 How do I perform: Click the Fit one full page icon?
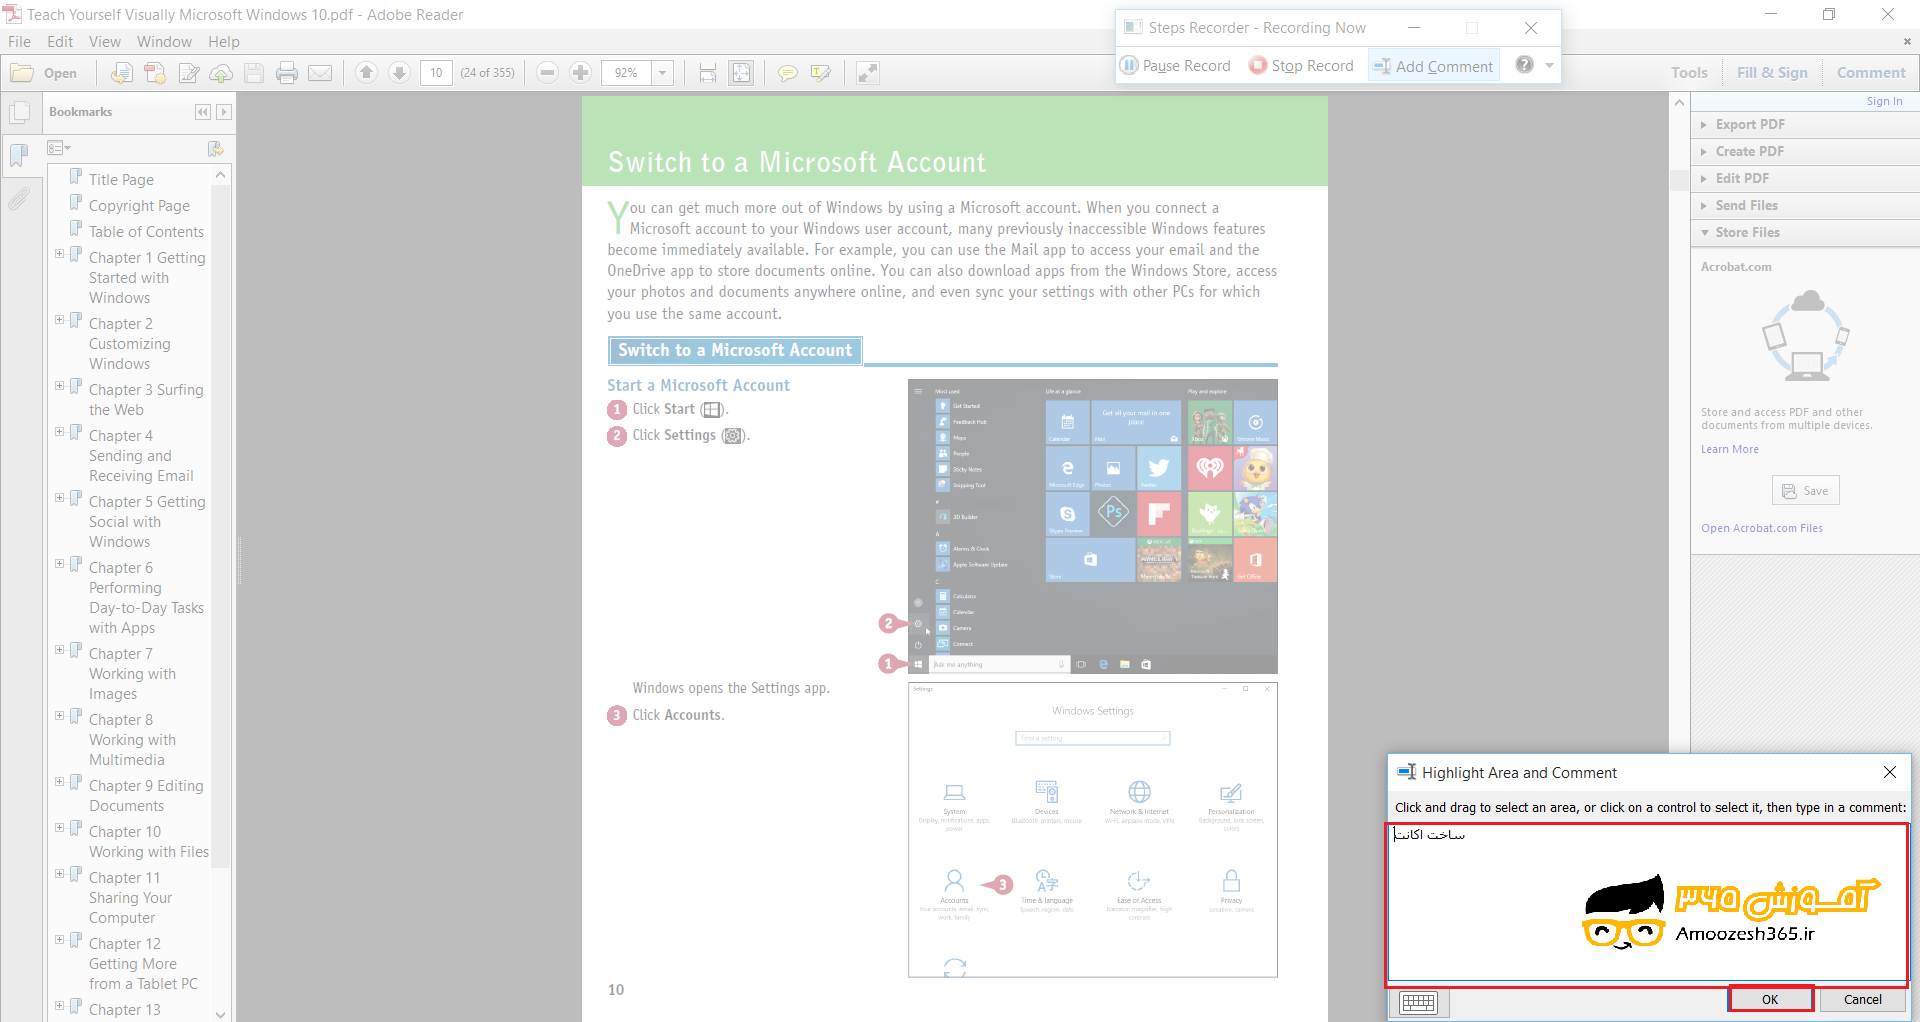coord(741,73)
